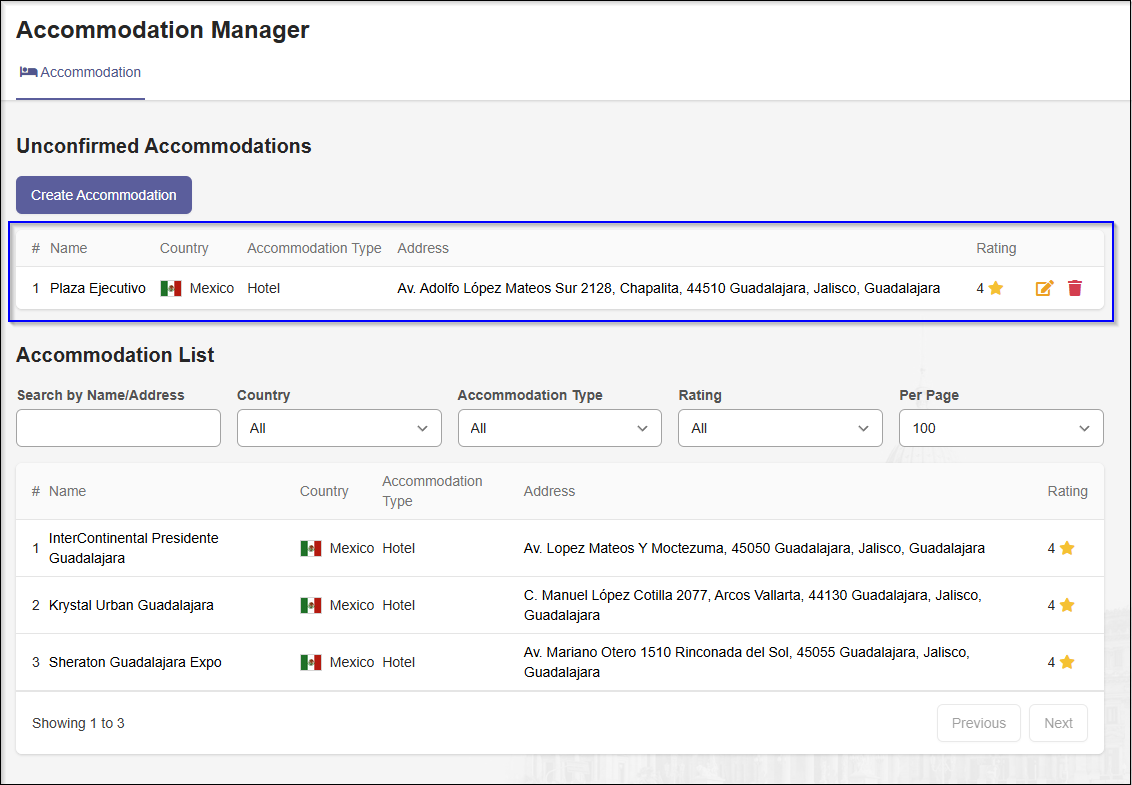Image resolution: width=1132 pixels, height=785 pixels.
Task: Open the Rating filter dropdown
Action: point(780,428)
